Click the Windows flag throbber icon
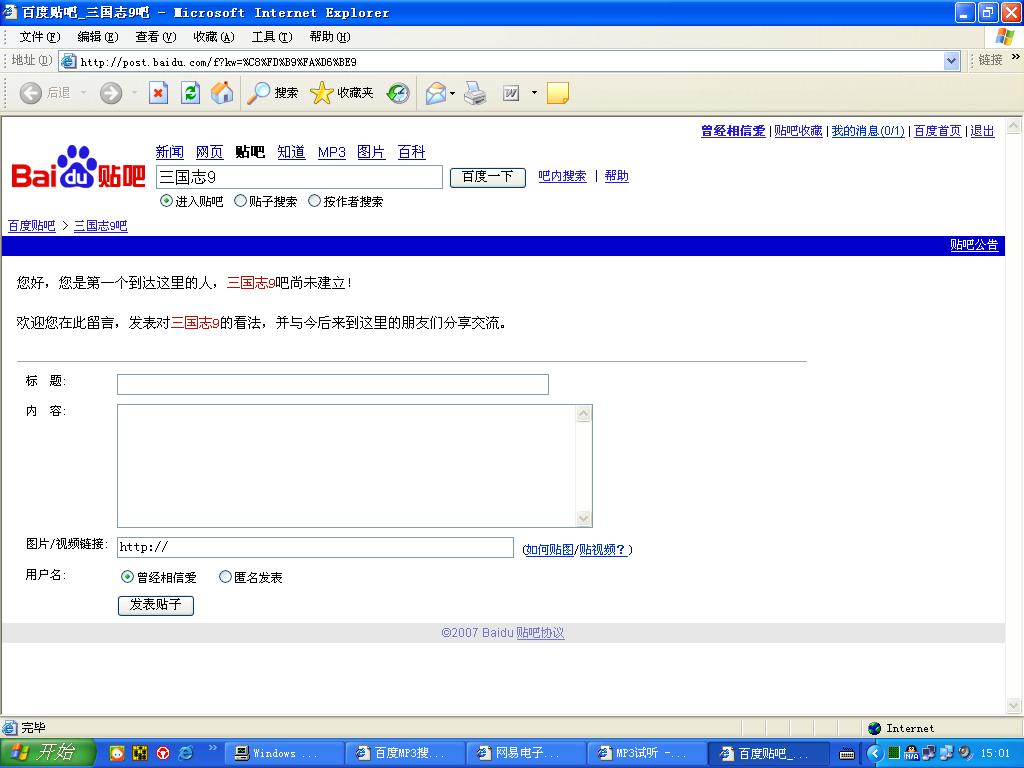This screenshot has height=768, width=1024. pos(1004,37)
